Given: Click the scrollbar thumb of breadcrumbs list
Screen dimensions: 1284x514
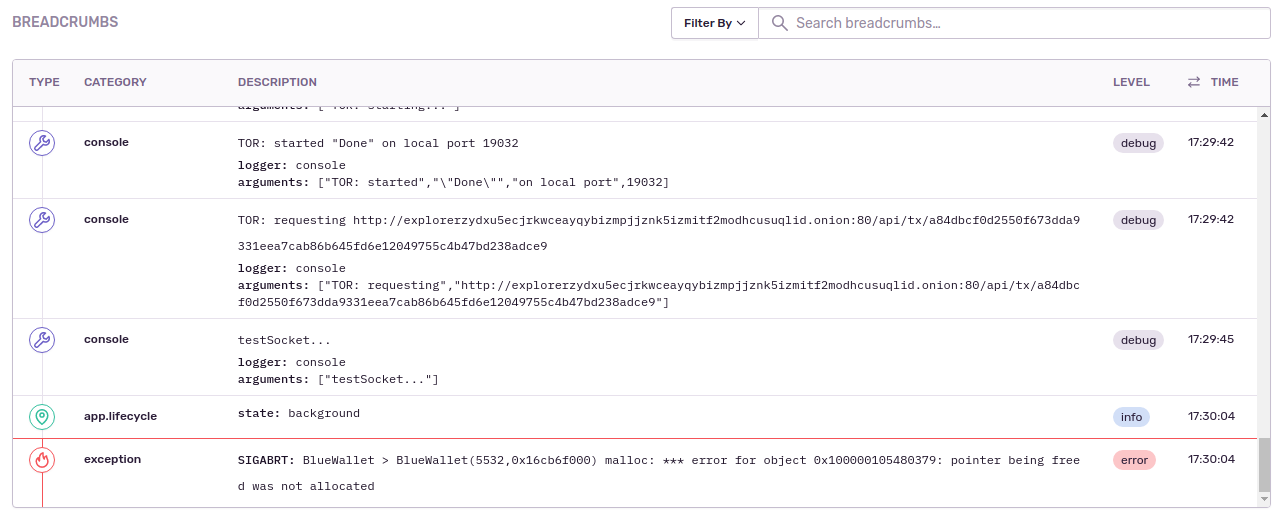Looking at the screenshot, I should [1265, 464].
